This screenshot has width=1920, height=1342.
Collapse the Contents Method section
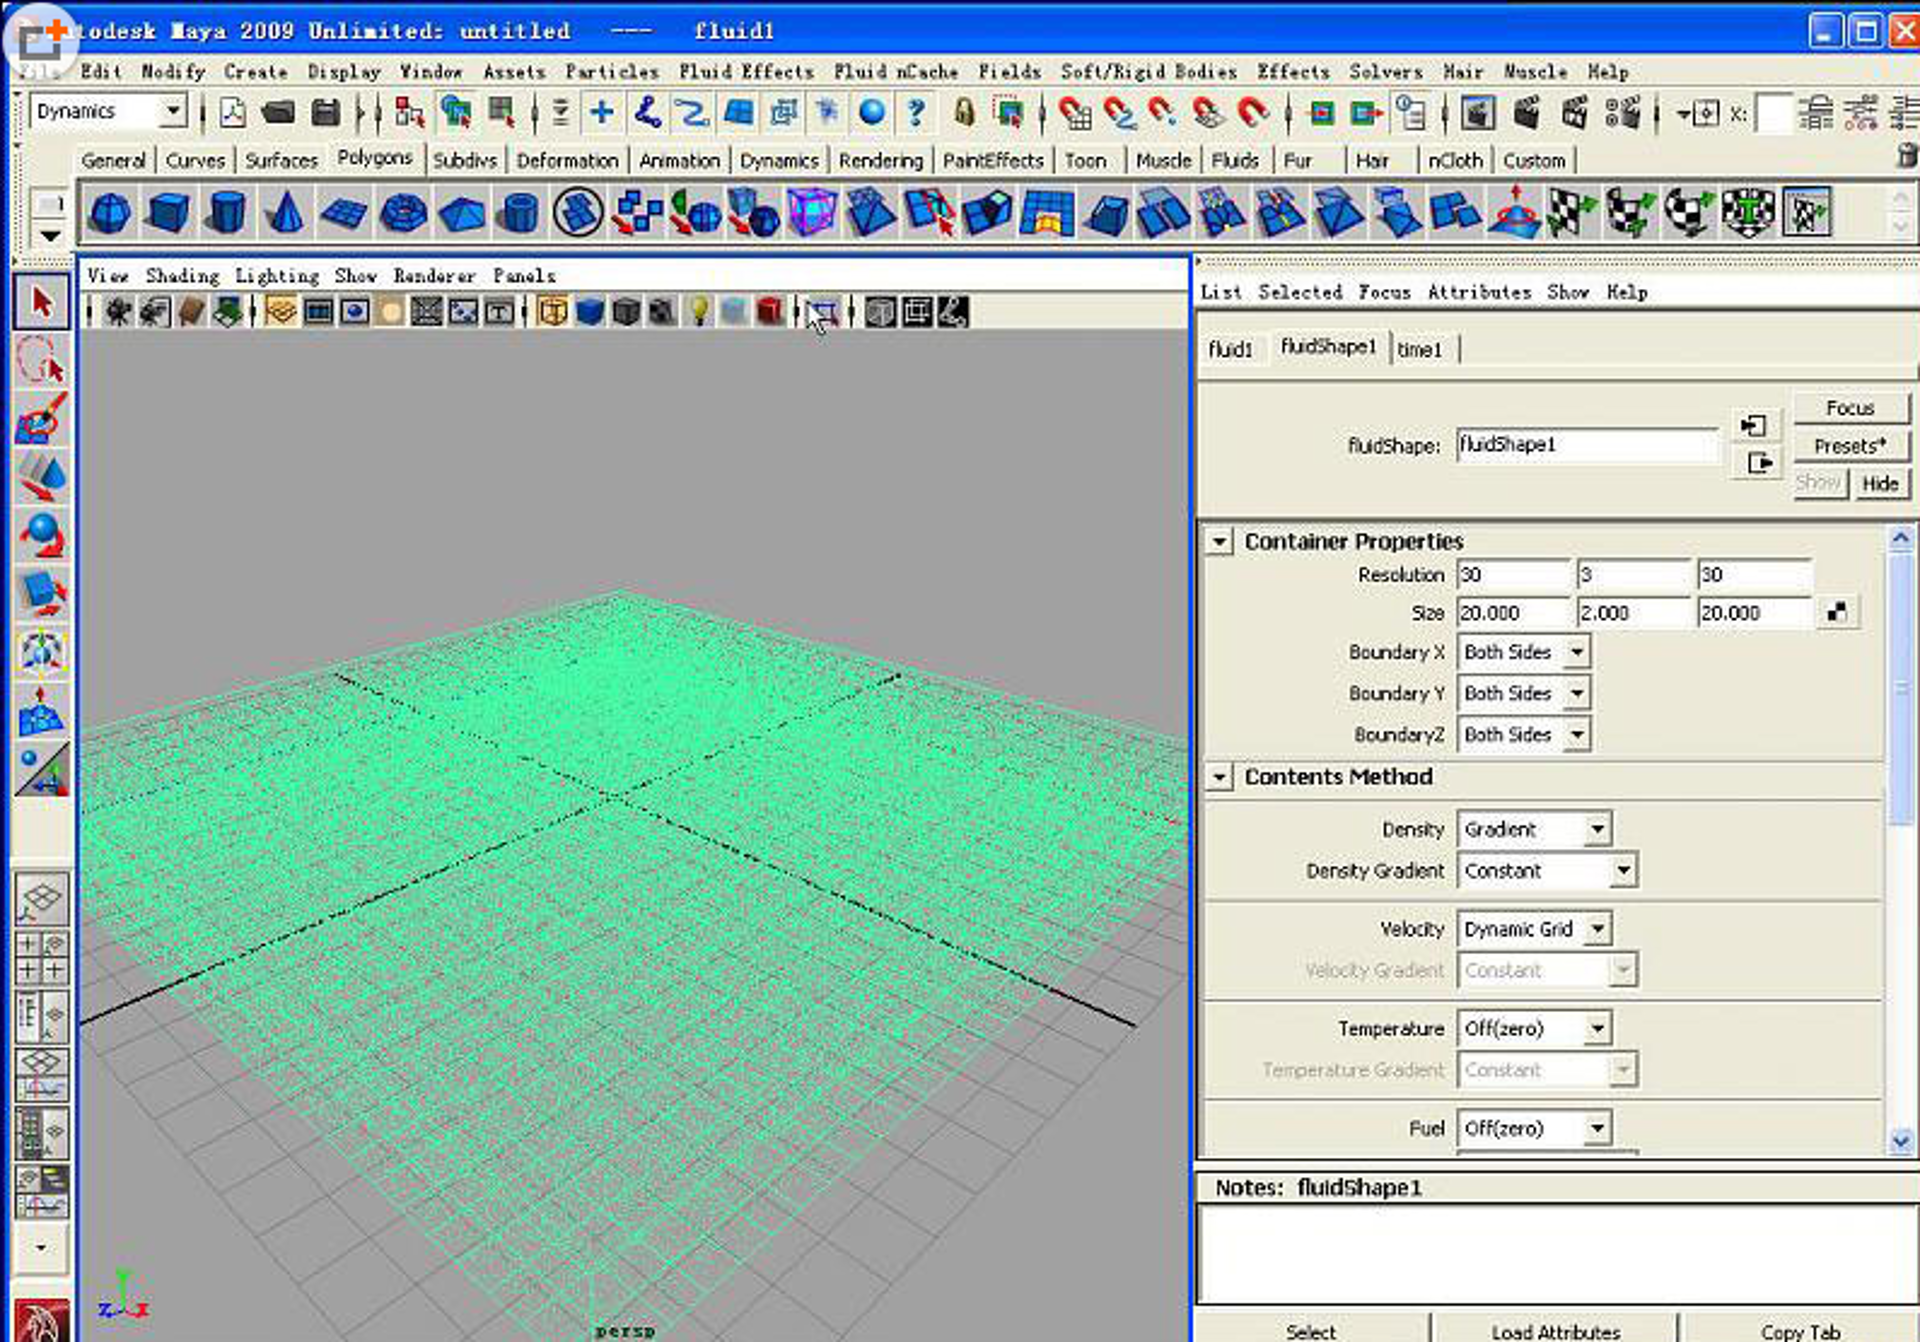pyautogui.click(x=1219, y=777)
